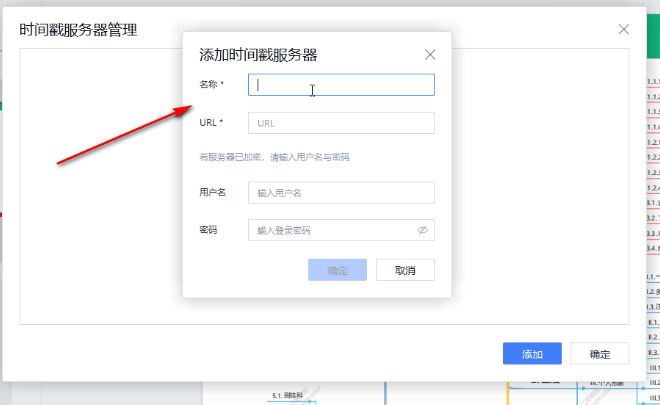Click the 名称 name input field
The width and height of the screenshot is (660, 405).
[x=341, y=85]
